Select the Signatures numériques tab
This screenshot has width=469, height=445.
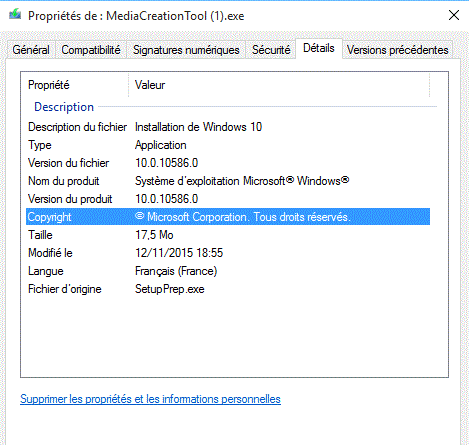click(186, 50)
